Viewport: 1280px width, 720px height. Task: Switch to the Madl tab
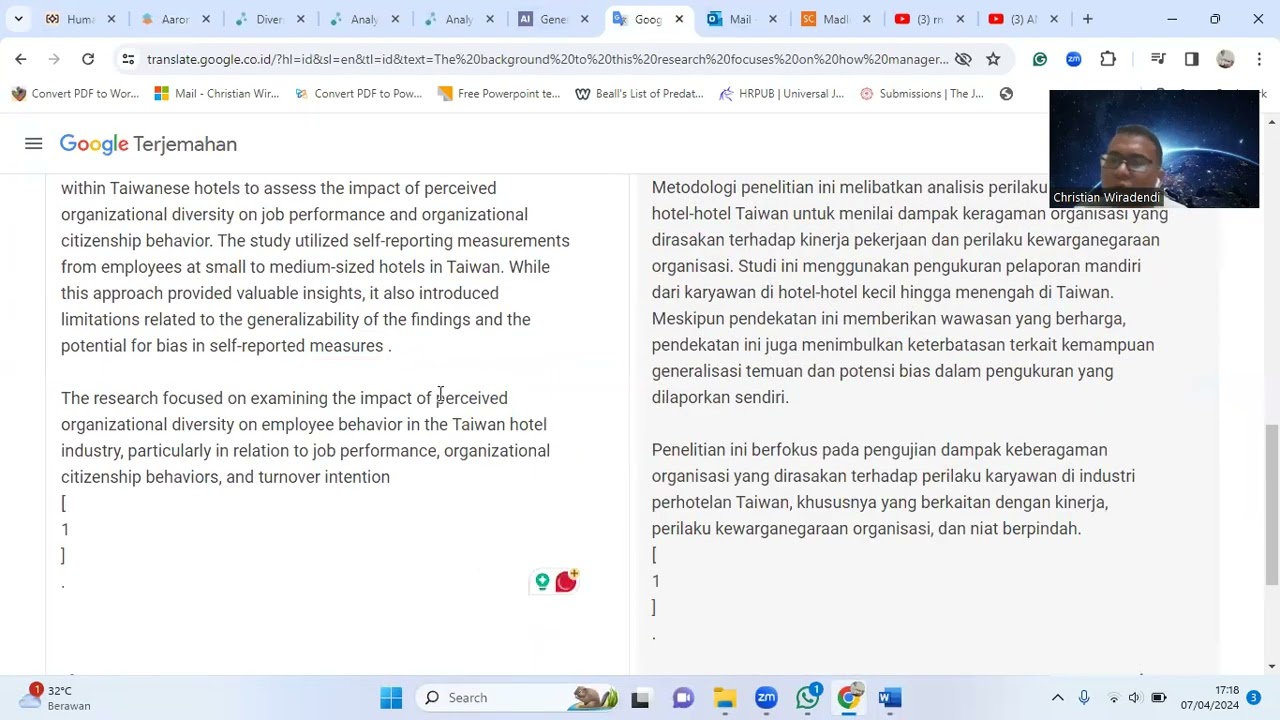click(x=838, y=19)
